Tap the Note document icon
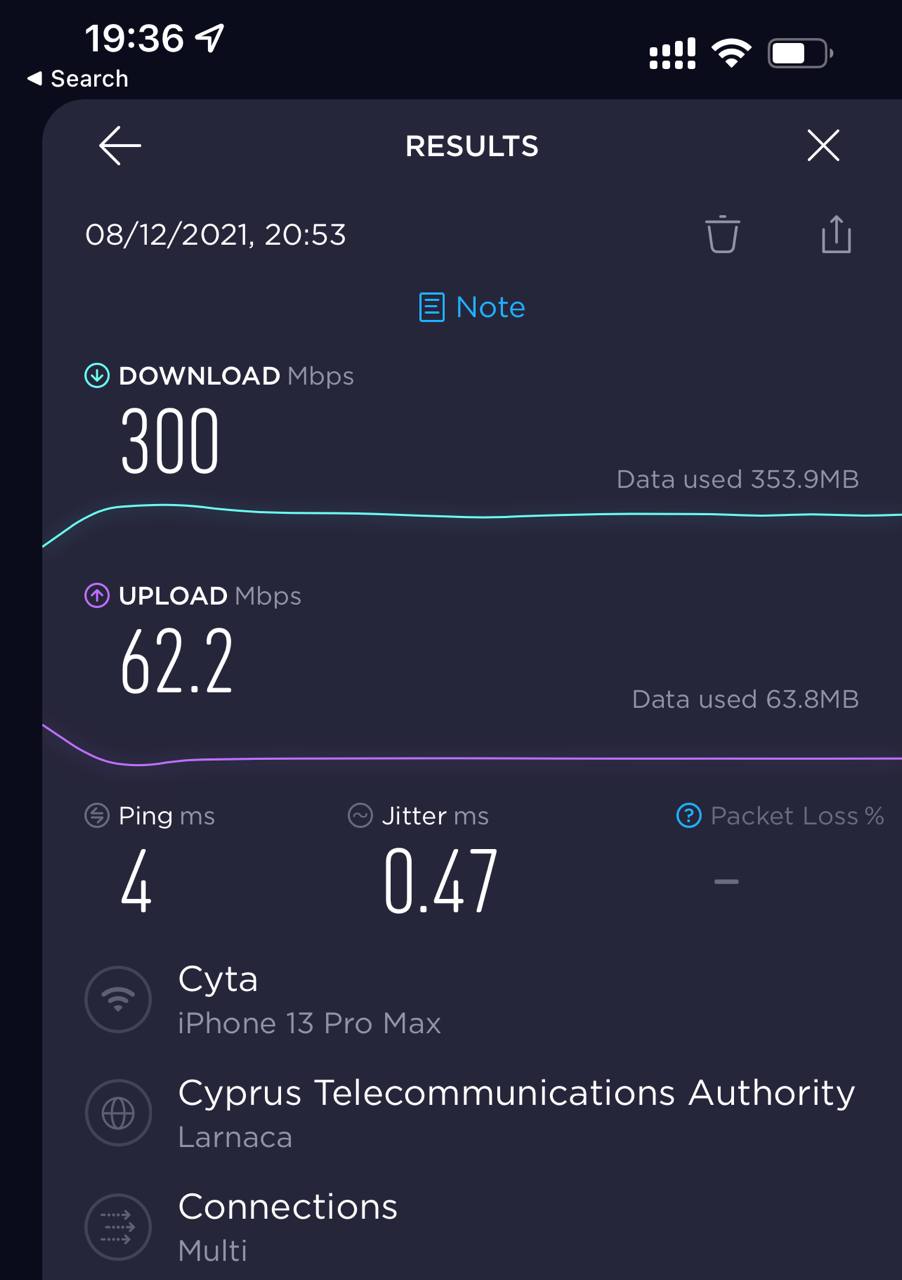 point(431,307)
